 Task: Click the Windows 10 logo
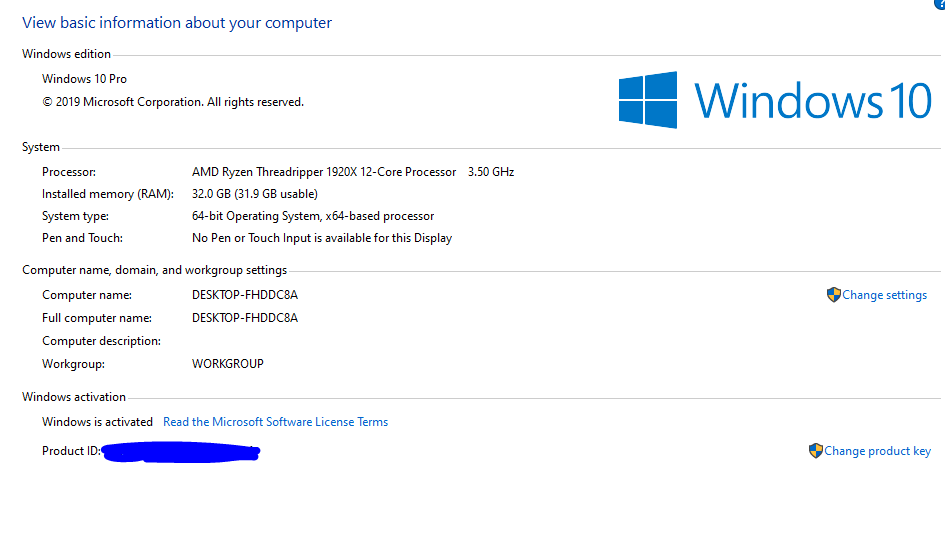click(774, 100)
